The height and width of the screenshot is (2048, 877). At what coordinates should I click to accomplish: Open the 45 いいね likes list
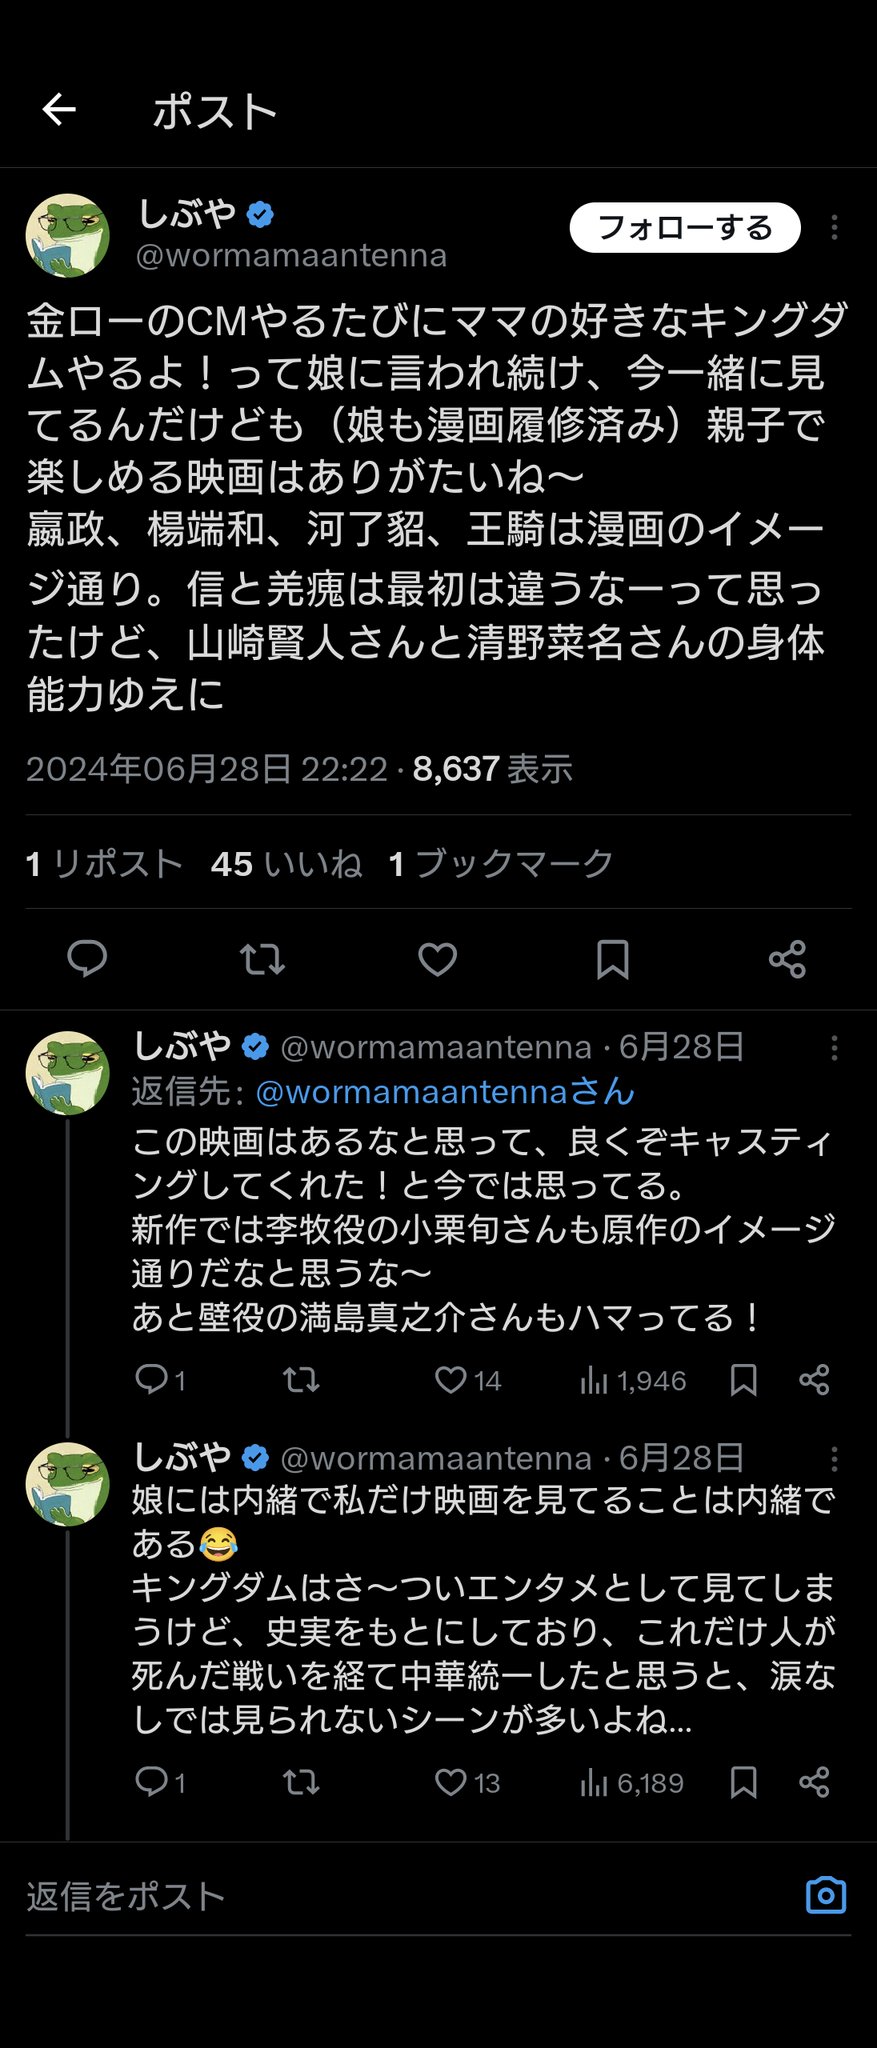click(286, 864)
